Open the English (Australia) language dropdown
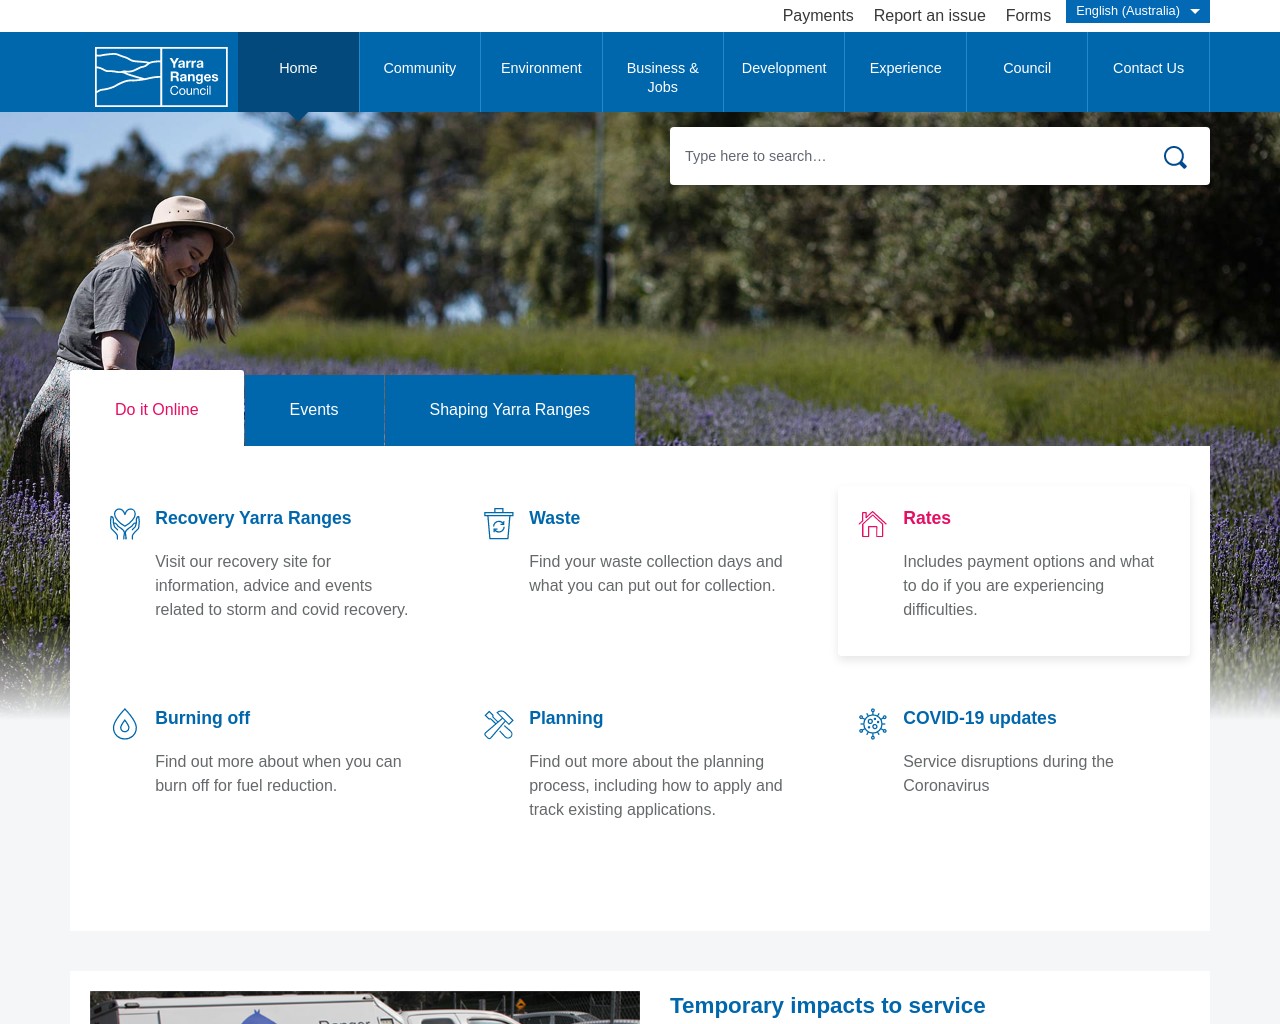This screenshot has width=1280, height=1024. click(1137, 11)
